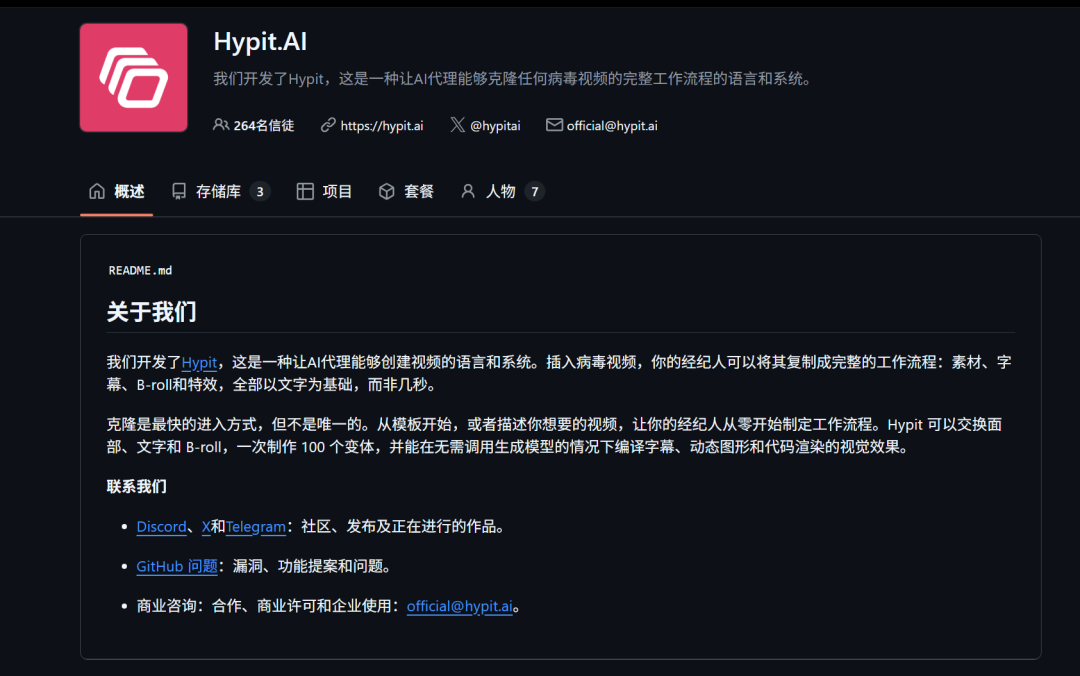The height and width of the screenshot is (676, 1080).
Task: Click the 联系我们 subheading
Action: (136, 486)
